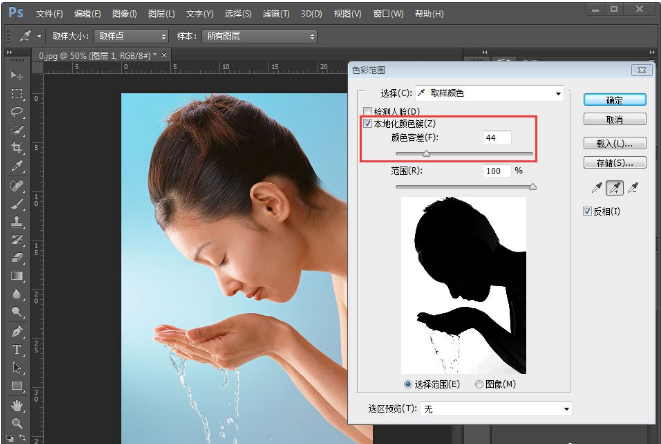
Task: Click the black-and-white selection preview thumbnail
Action: click(x=463, y=285)
